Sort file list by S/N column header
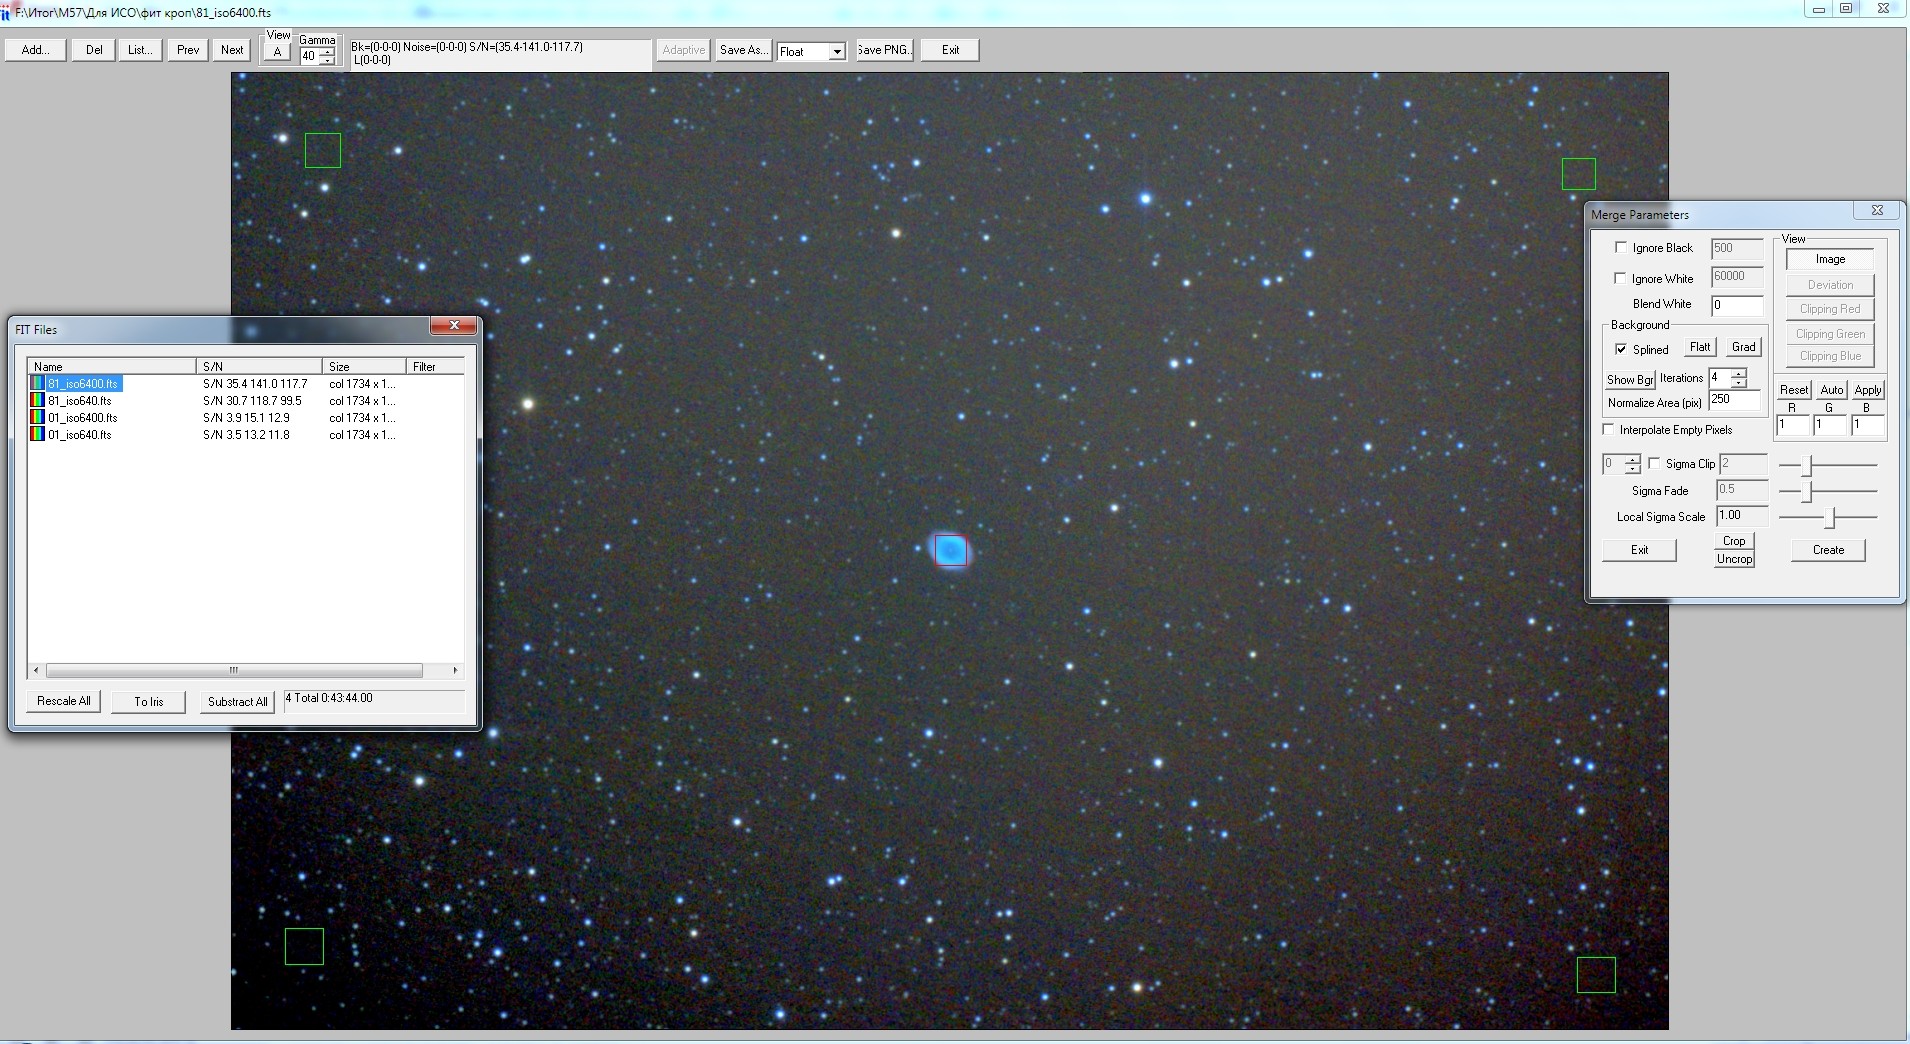1910x1044 pixels. tap(259, 367)
